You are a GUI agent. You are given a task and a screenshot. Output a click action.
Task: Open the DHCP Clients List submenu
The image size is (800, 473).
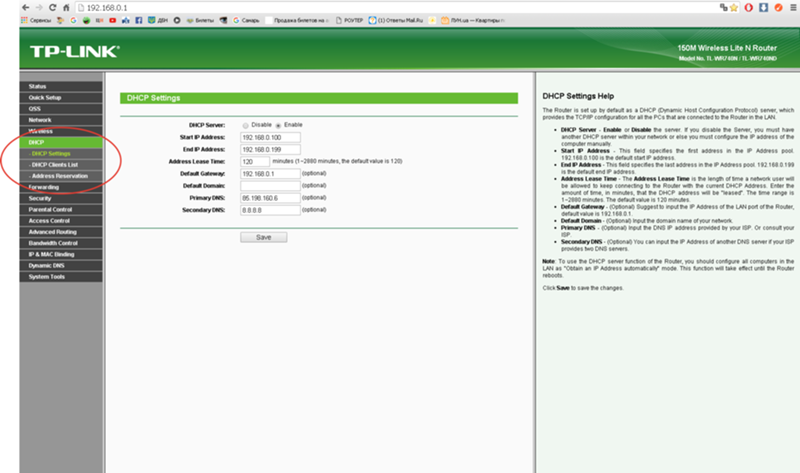pyautogui.click(x=61, y=165)
